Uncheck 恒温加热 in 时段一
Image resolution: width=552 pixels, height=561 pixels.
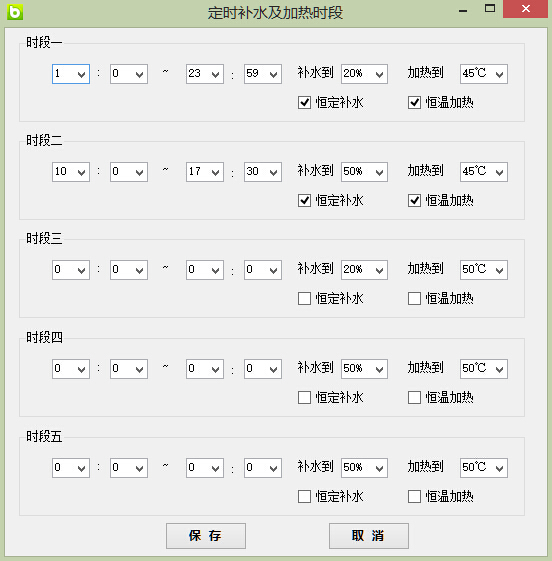pos(414,103)
